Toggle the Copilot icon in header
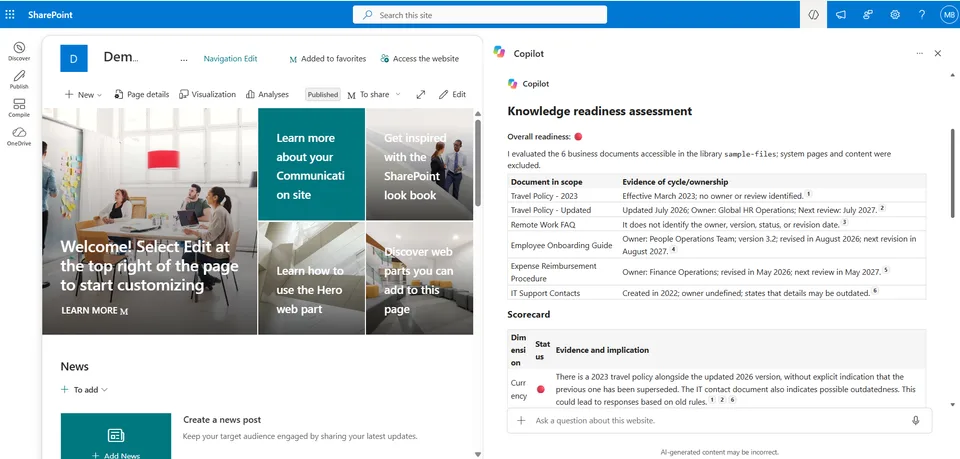The width and height of the screenshot is (960, 459). [813, 15]
